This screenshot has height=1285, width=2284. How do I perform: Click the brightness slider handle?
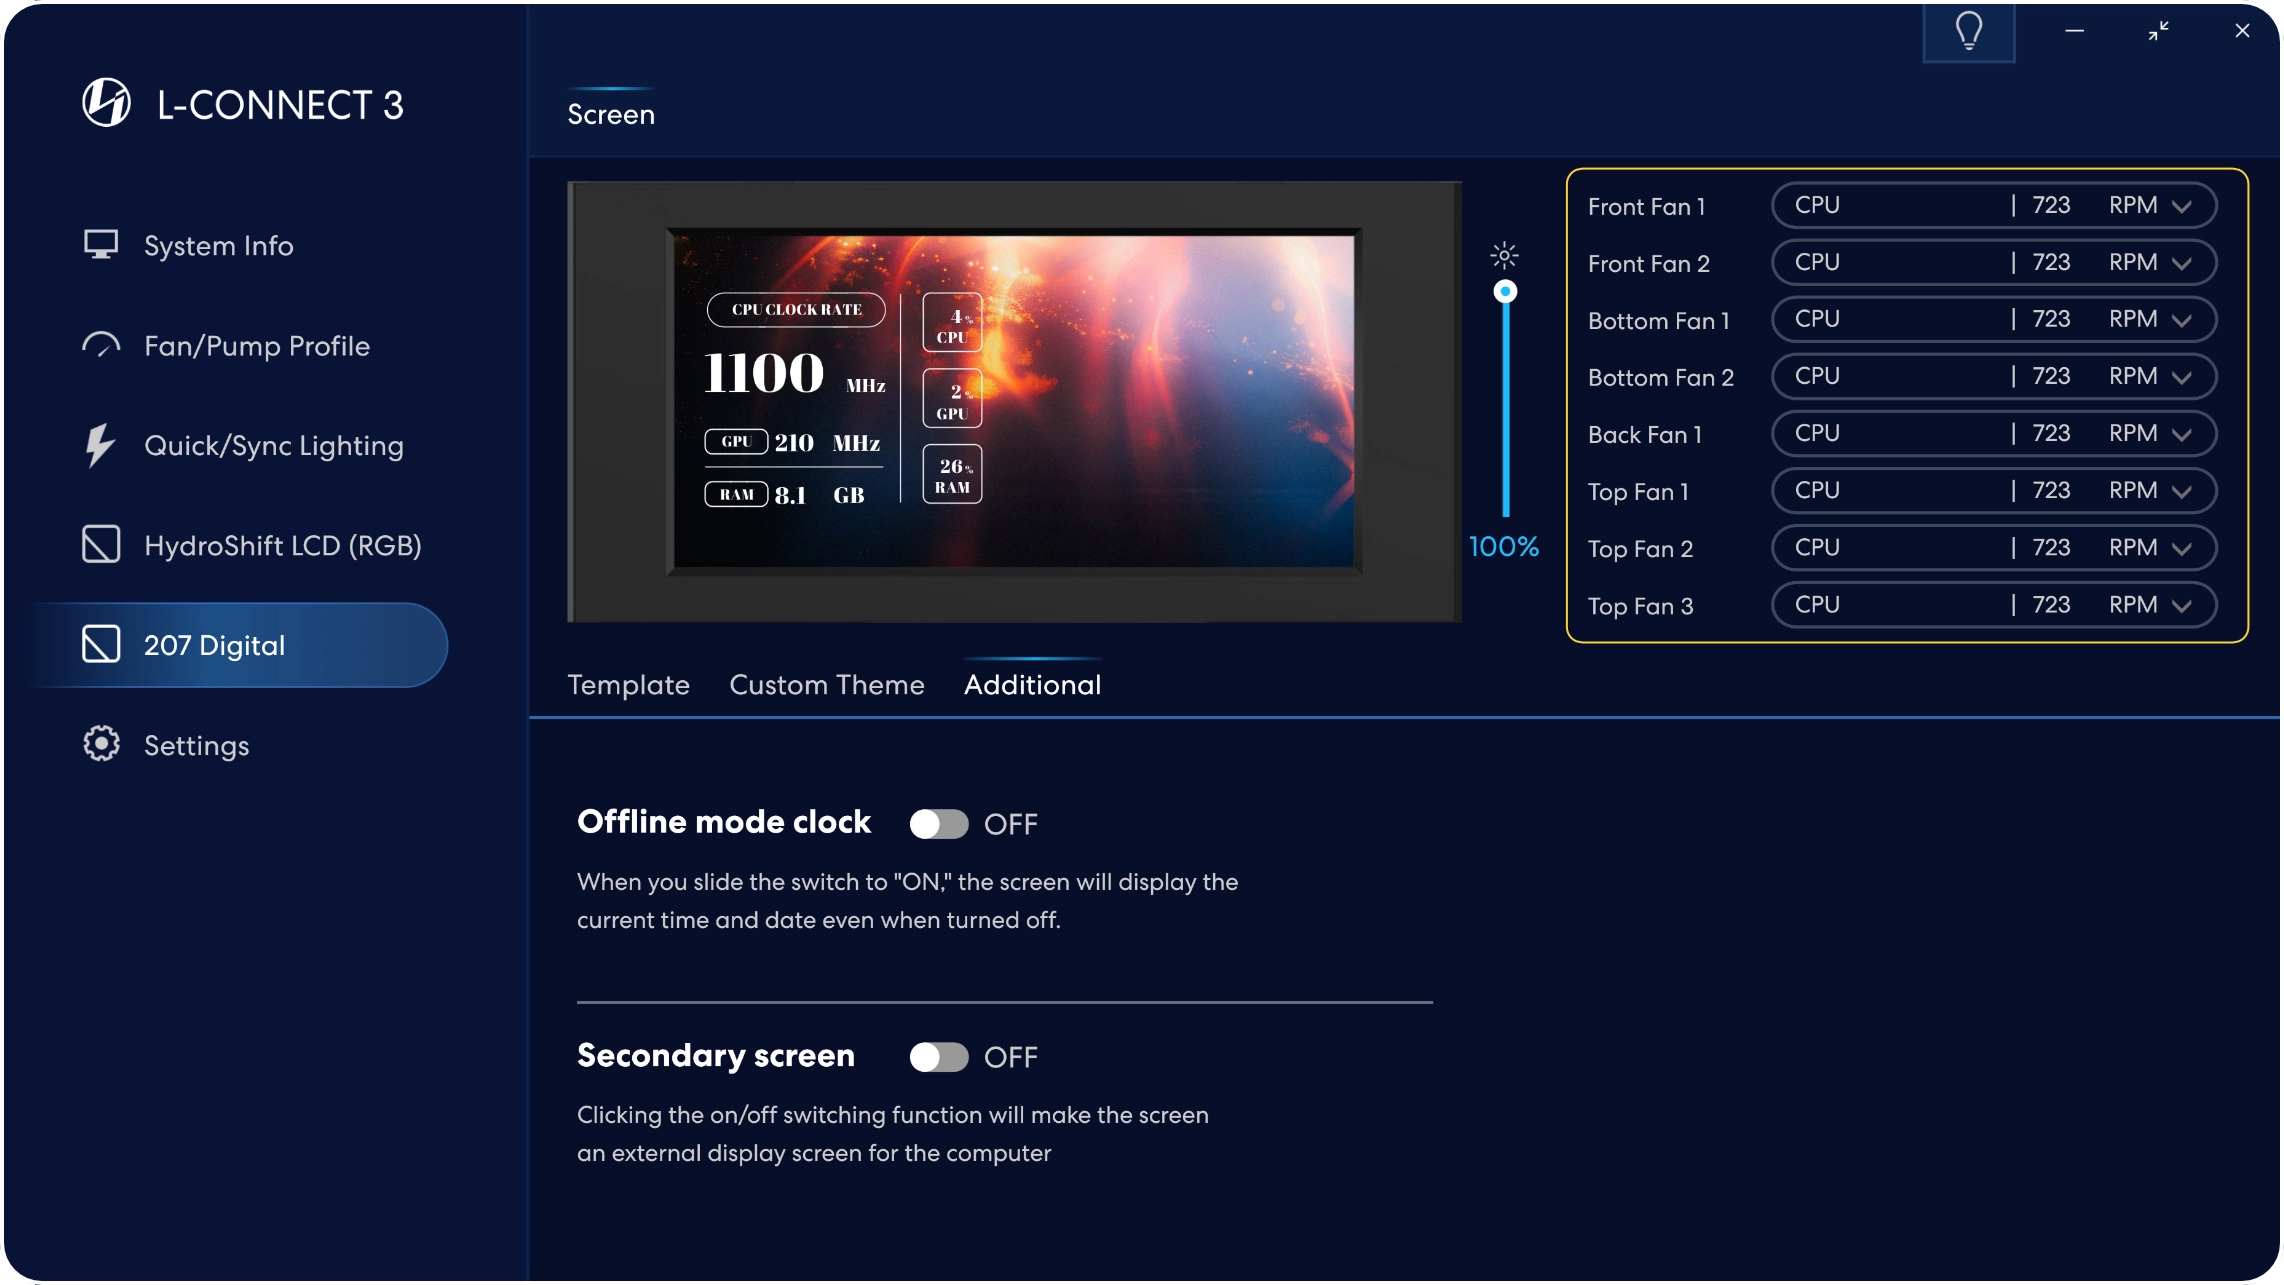pos(1505,292)
